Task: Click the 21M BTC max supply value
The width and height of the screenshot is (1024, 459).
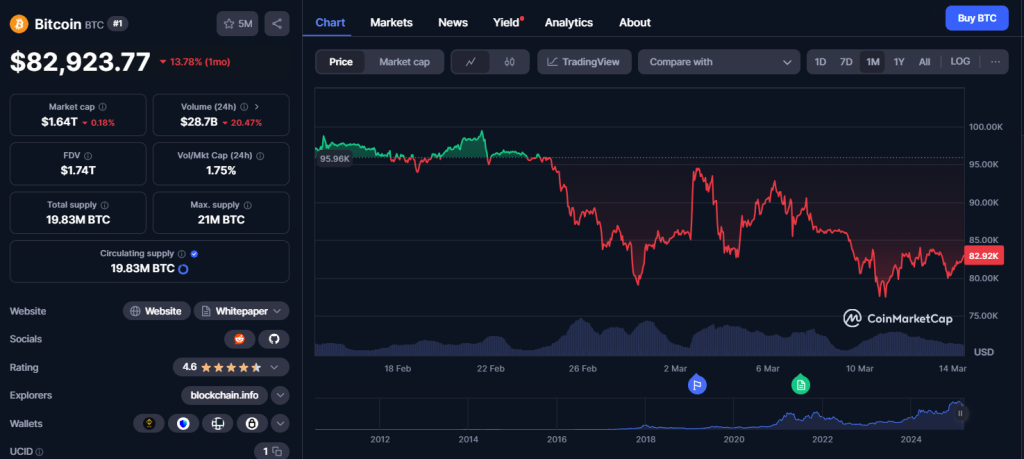Action: pyautogui.click(x=221, y=220)
